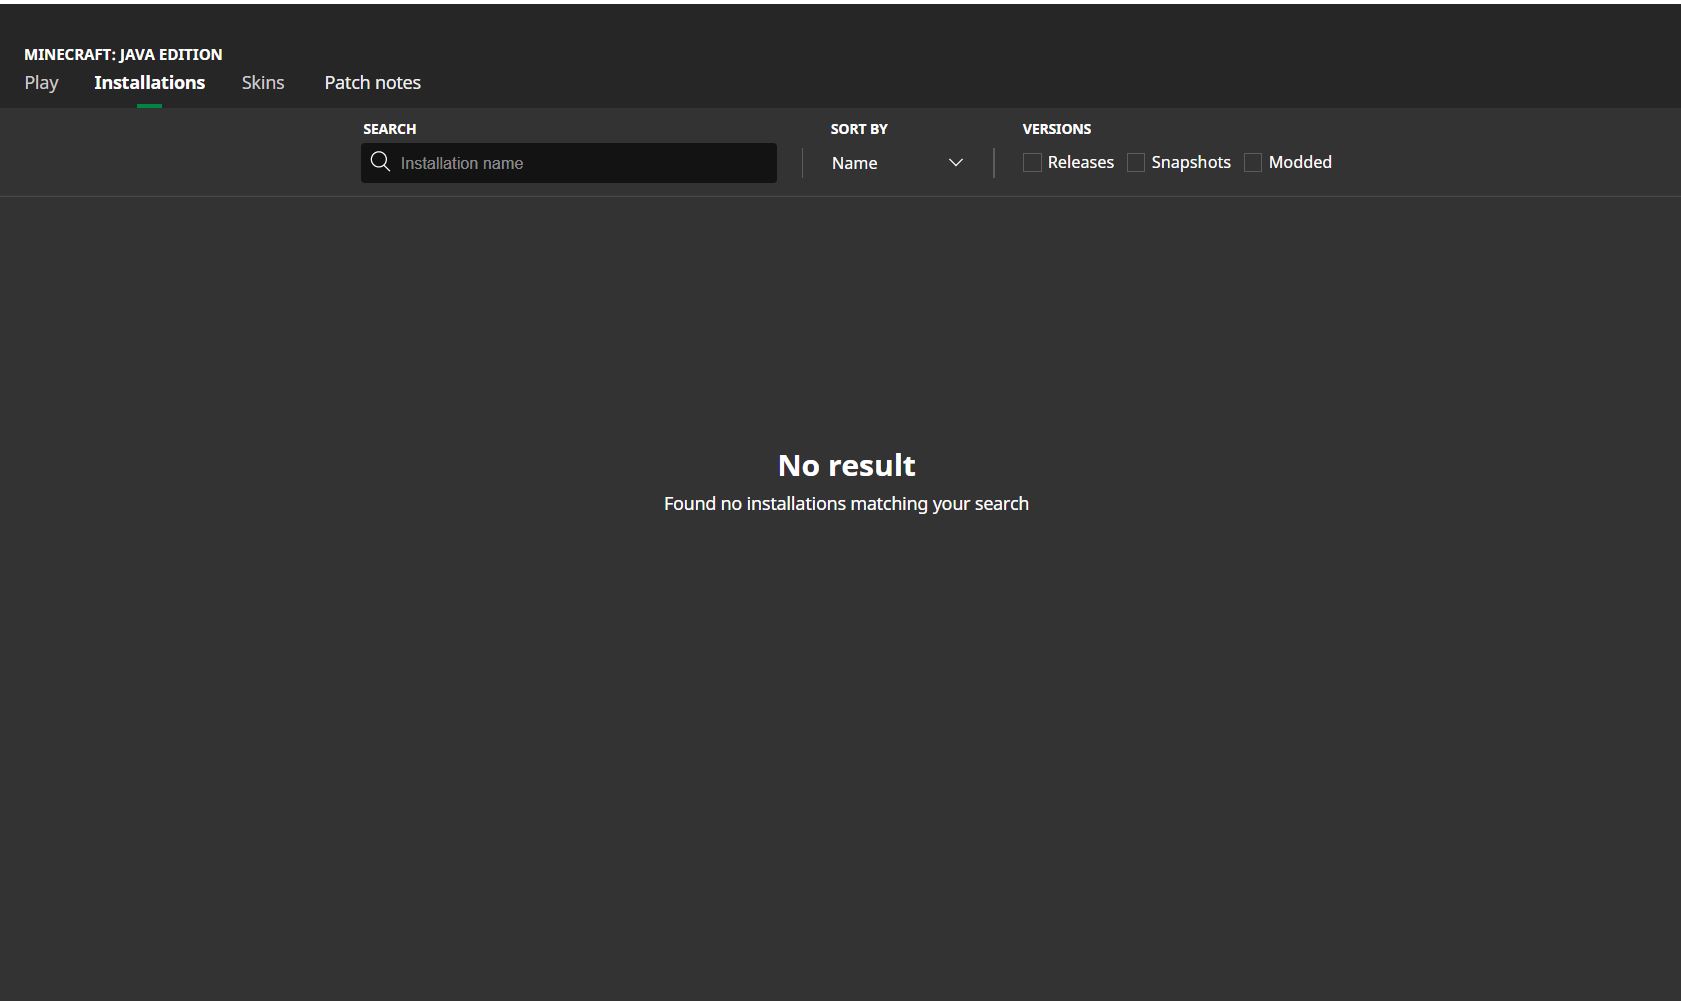
Task: Select the Installations tab
Action: pyautogui.click(x=149, y=83)
